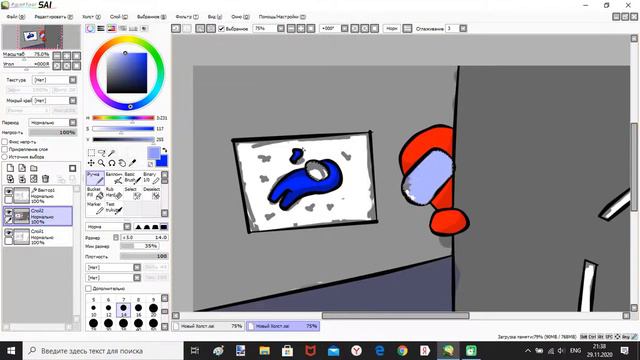Select the Binary 1/0 pen tool
The height and width of the screenshot is (360, 640).
coord(151,178)
